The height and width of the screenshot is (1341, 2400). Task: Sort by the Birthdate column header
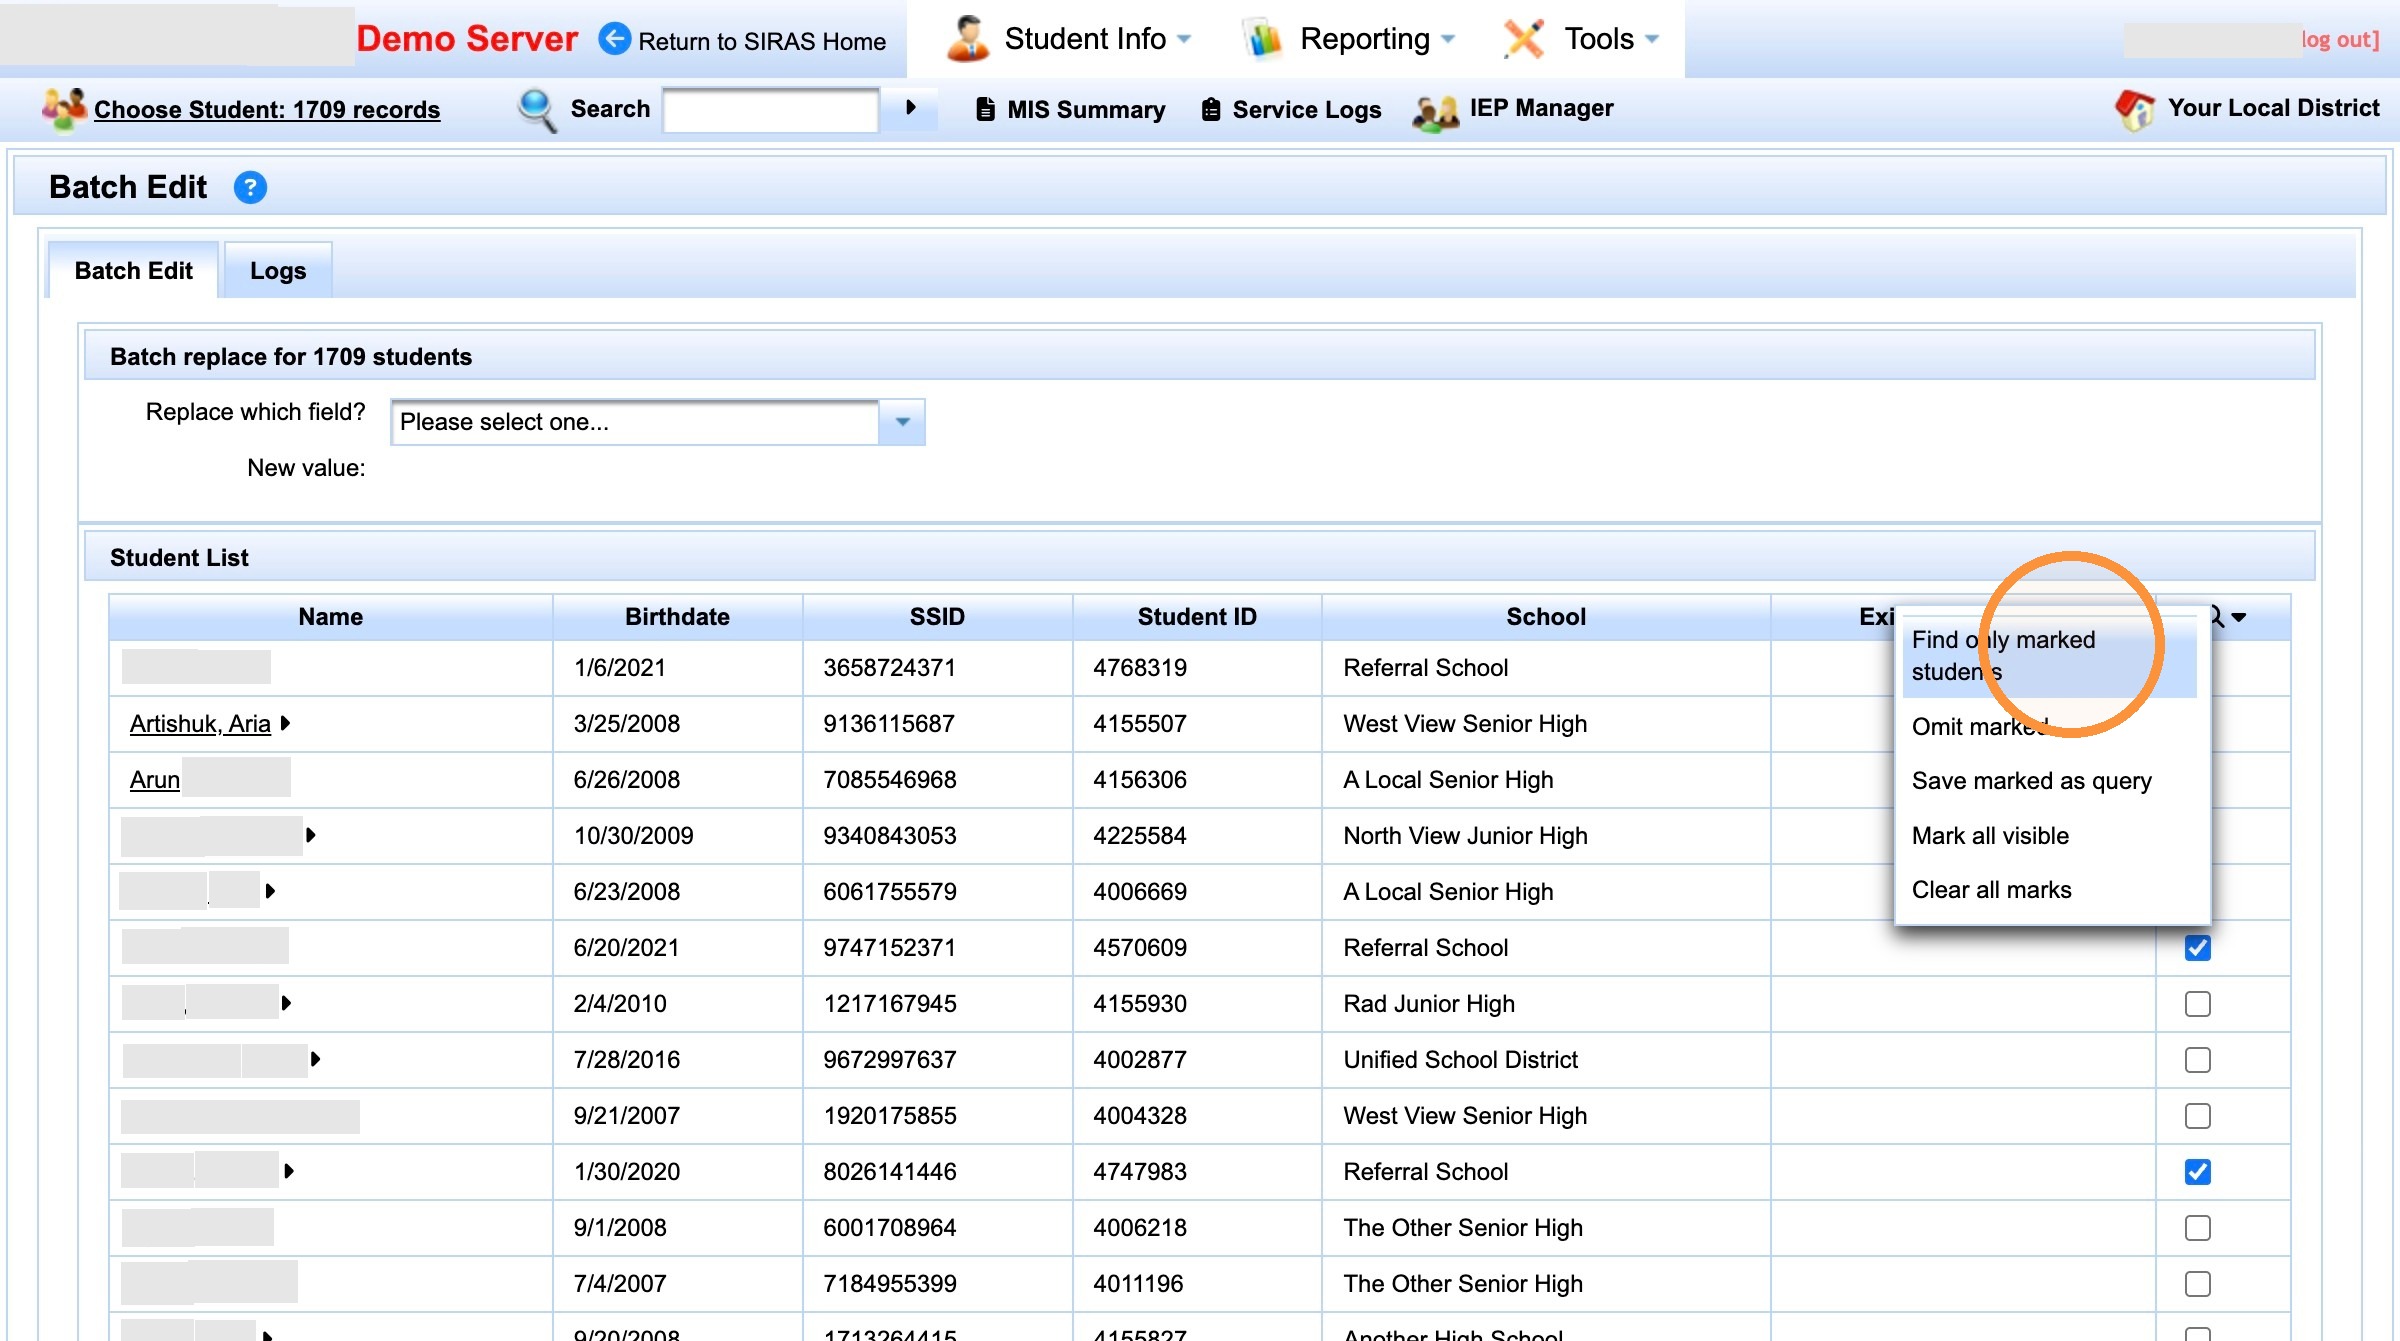click(677, 617)
